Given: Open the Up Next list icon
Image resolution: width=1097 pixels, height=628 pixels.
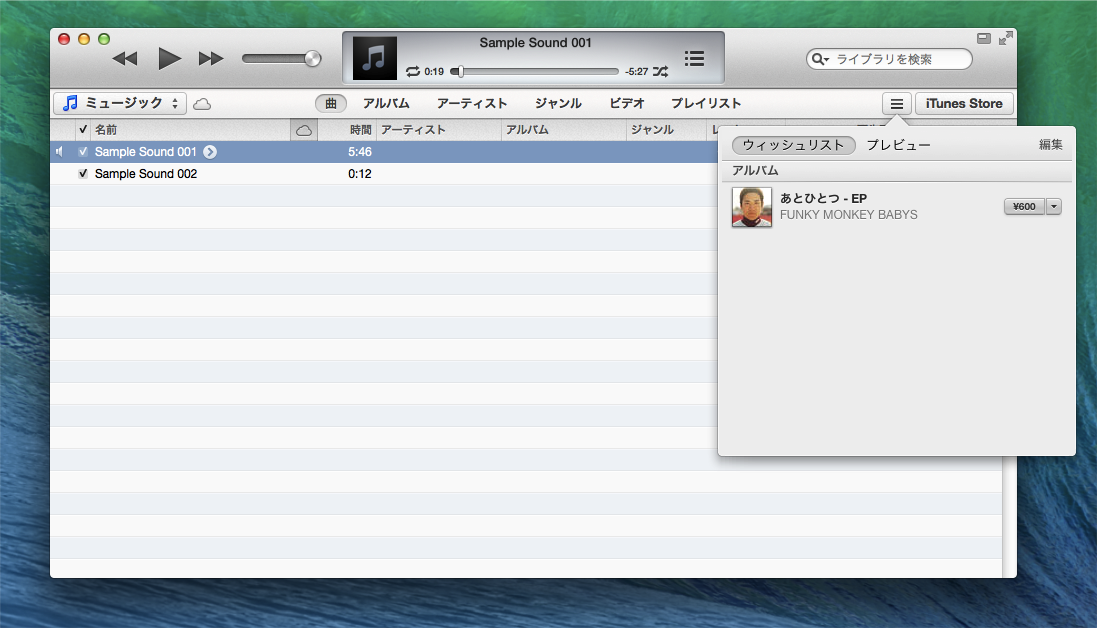Looking at the screenshot, I should click(x=694, y=59).
